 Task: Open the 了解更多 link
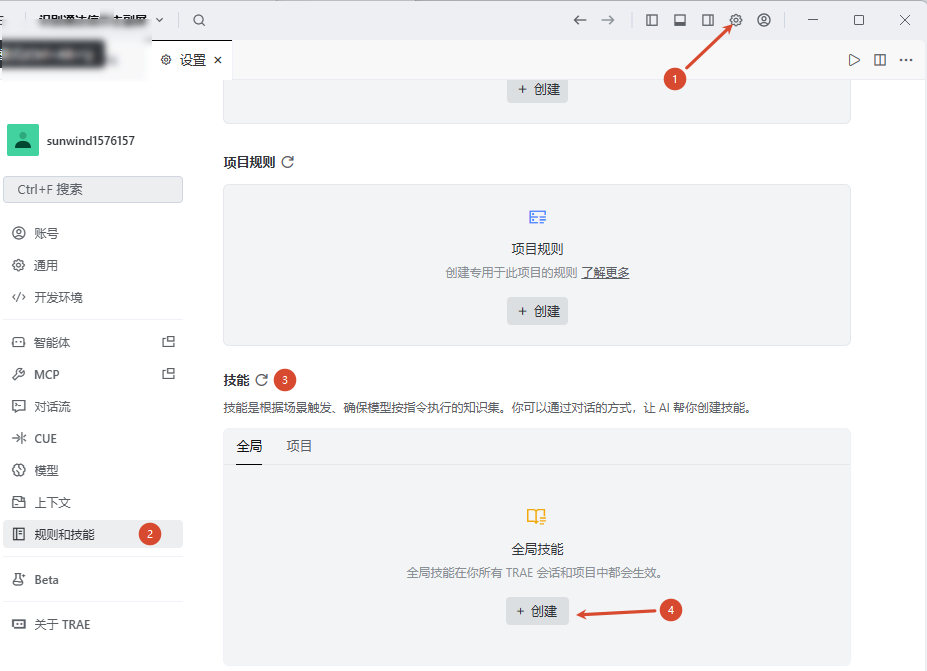coord(605,273)
